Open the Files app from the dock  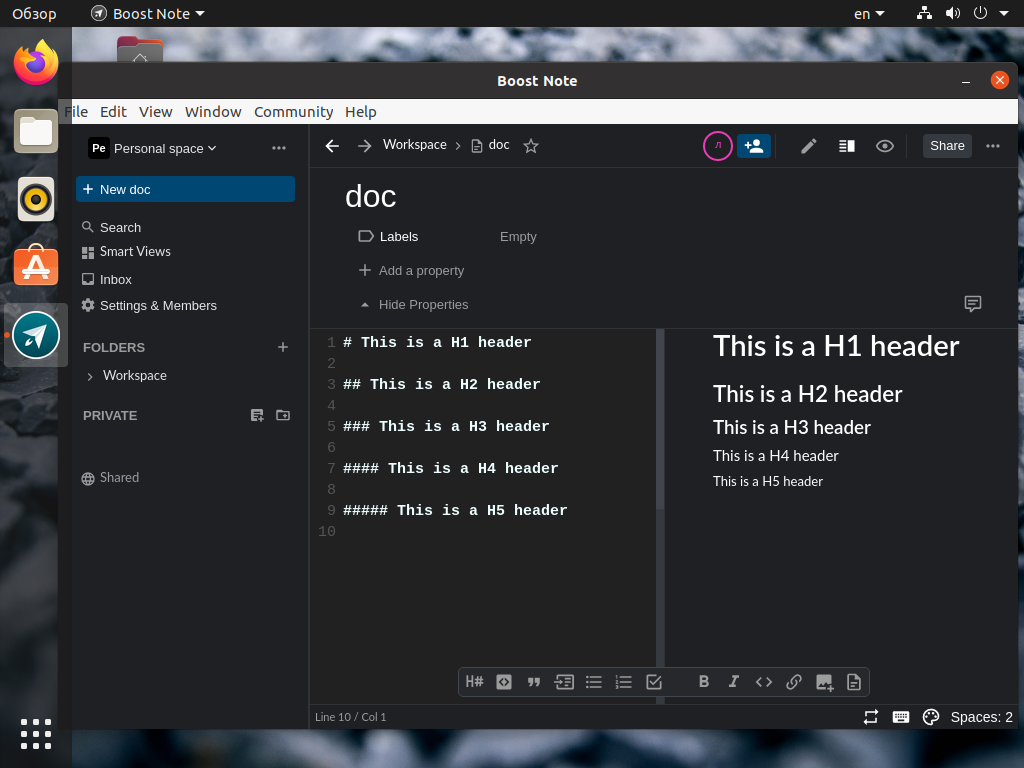click(36, 131)
